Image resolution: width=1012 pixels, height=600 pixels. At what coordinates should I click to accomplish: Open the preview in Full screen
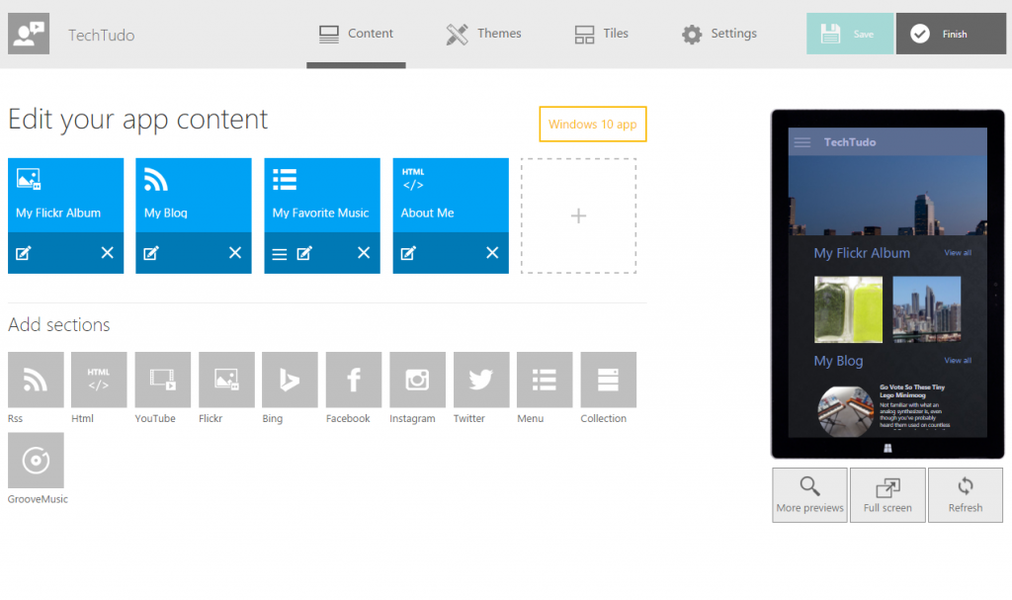click(x=887, y=495)
